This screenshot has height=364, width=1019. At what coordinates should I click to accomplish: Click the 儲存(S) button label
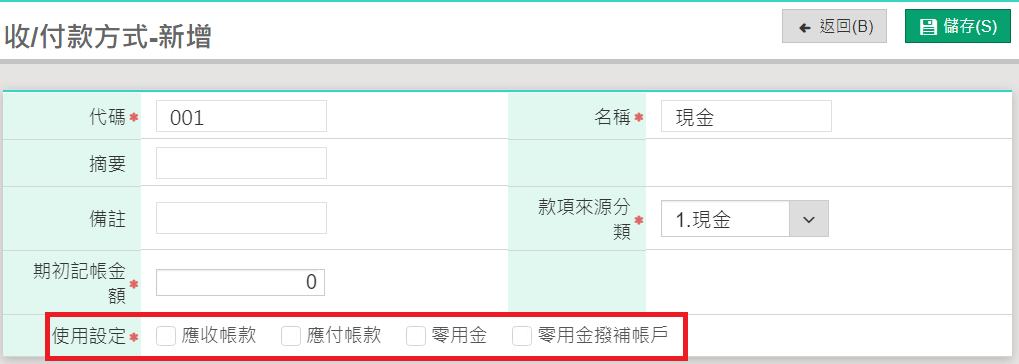click(969, 27)
